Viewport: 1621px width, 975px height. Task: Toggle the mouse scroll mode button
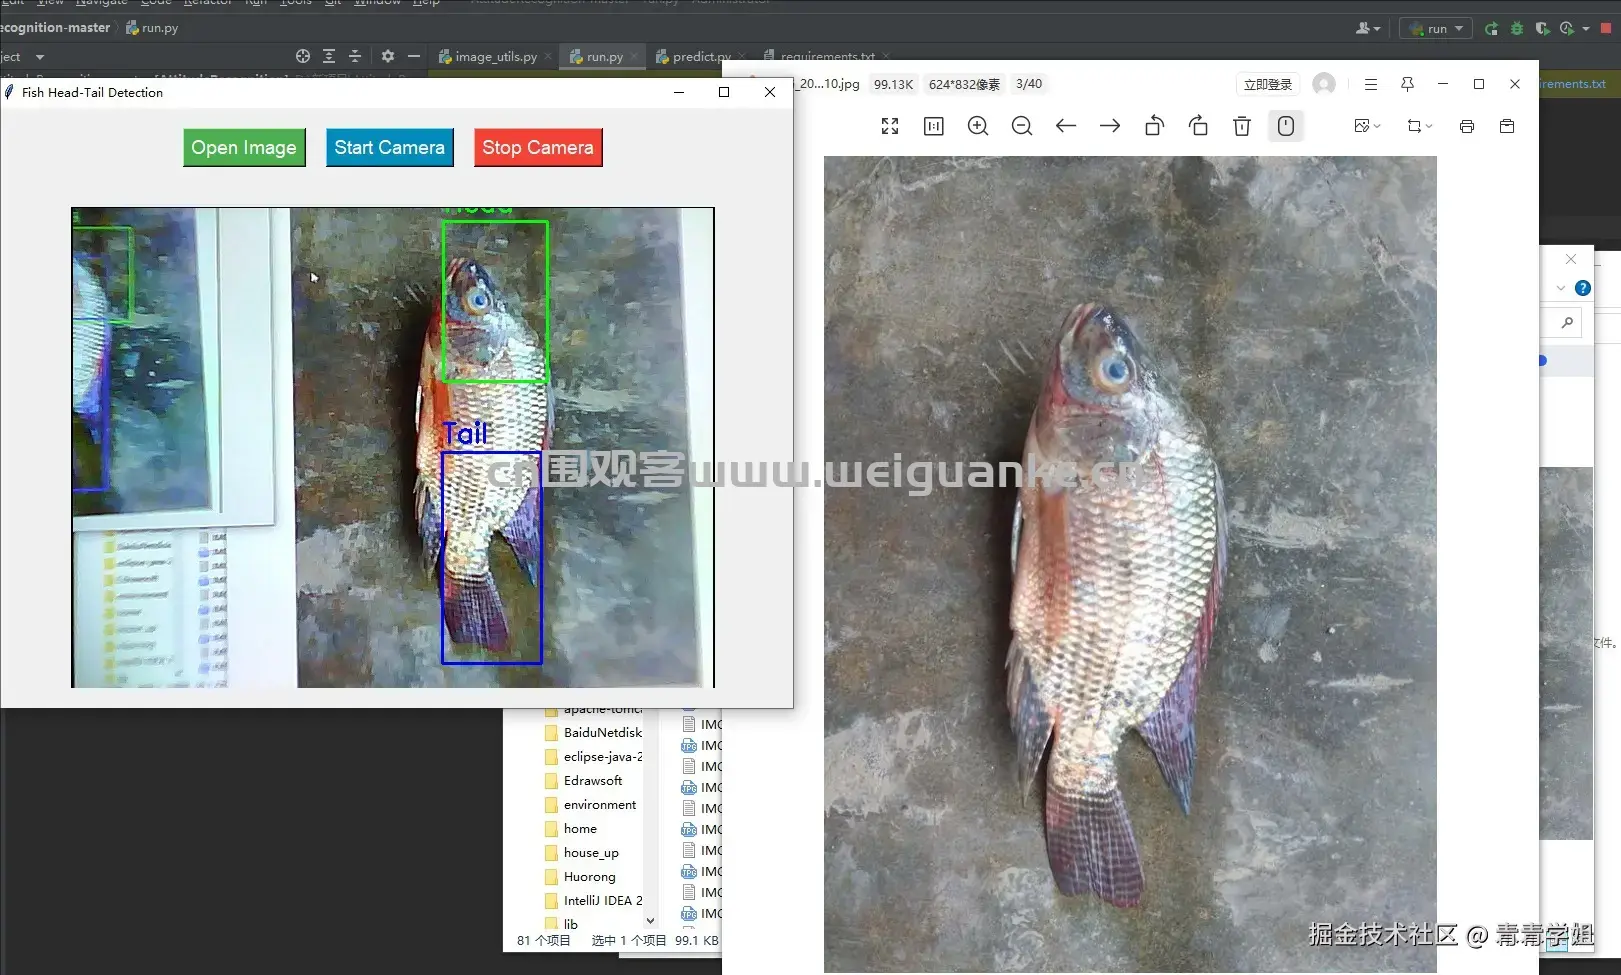[1286, 126]
